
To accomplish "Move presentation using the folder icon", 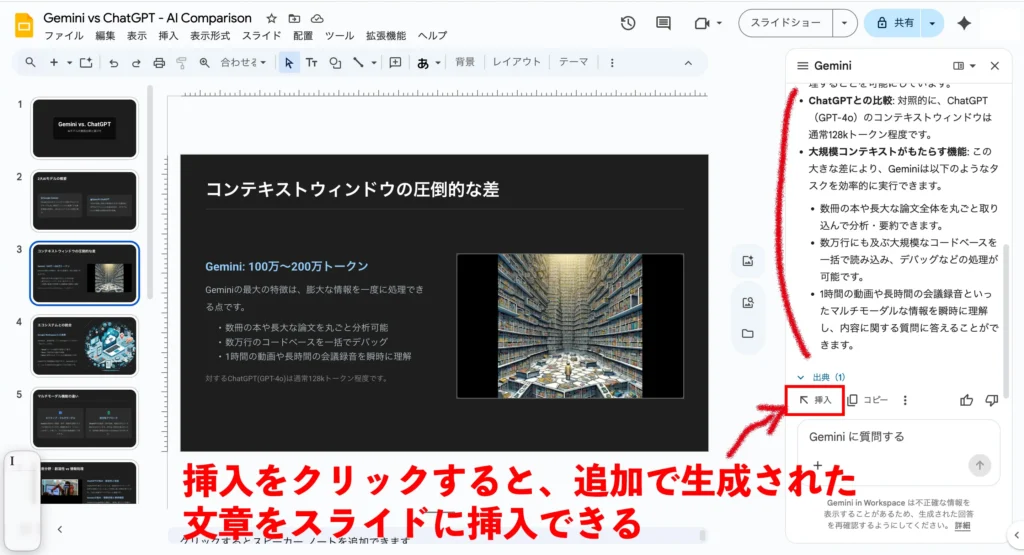I will click(x=295, y=18).
